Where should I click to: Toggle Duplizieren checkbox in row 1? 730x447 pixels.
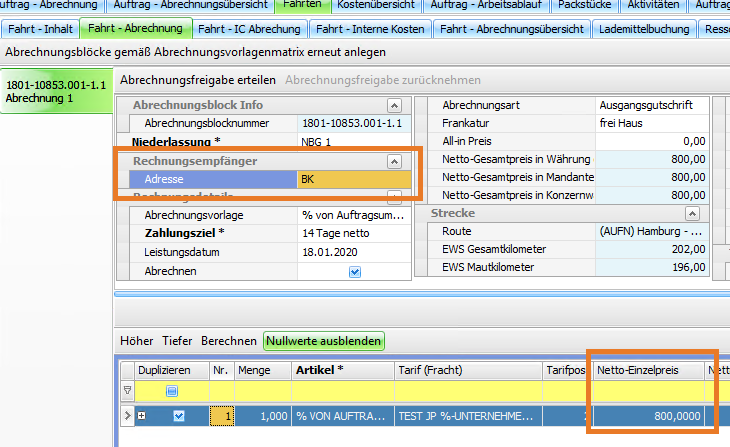pos(179,415)
